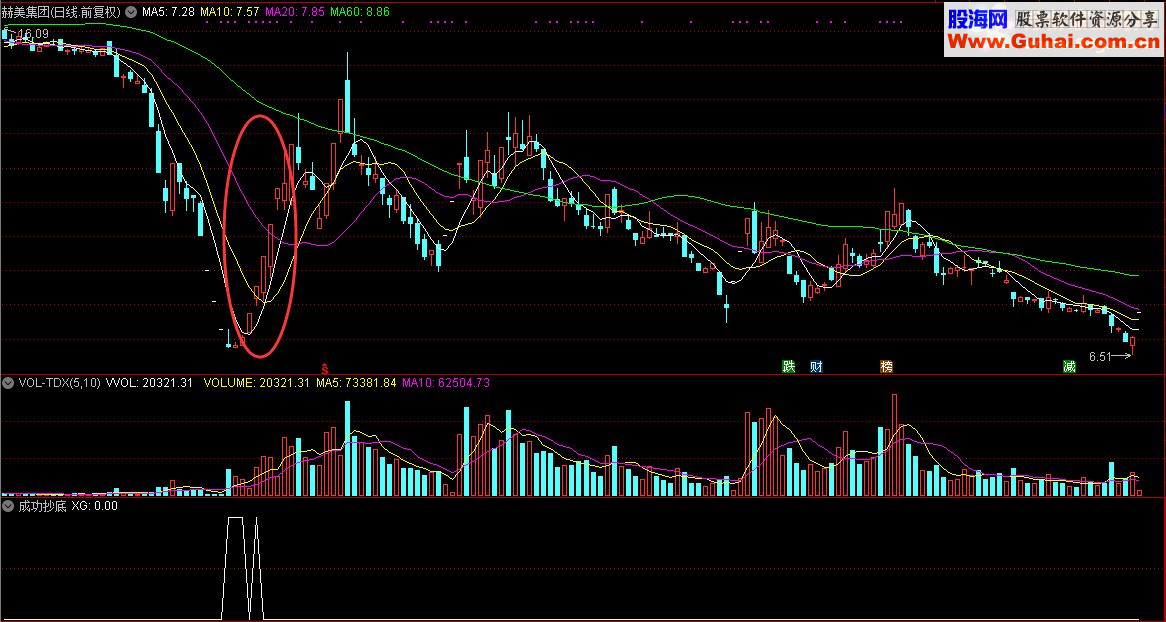Click the red S marker below chart

point(324,368)
